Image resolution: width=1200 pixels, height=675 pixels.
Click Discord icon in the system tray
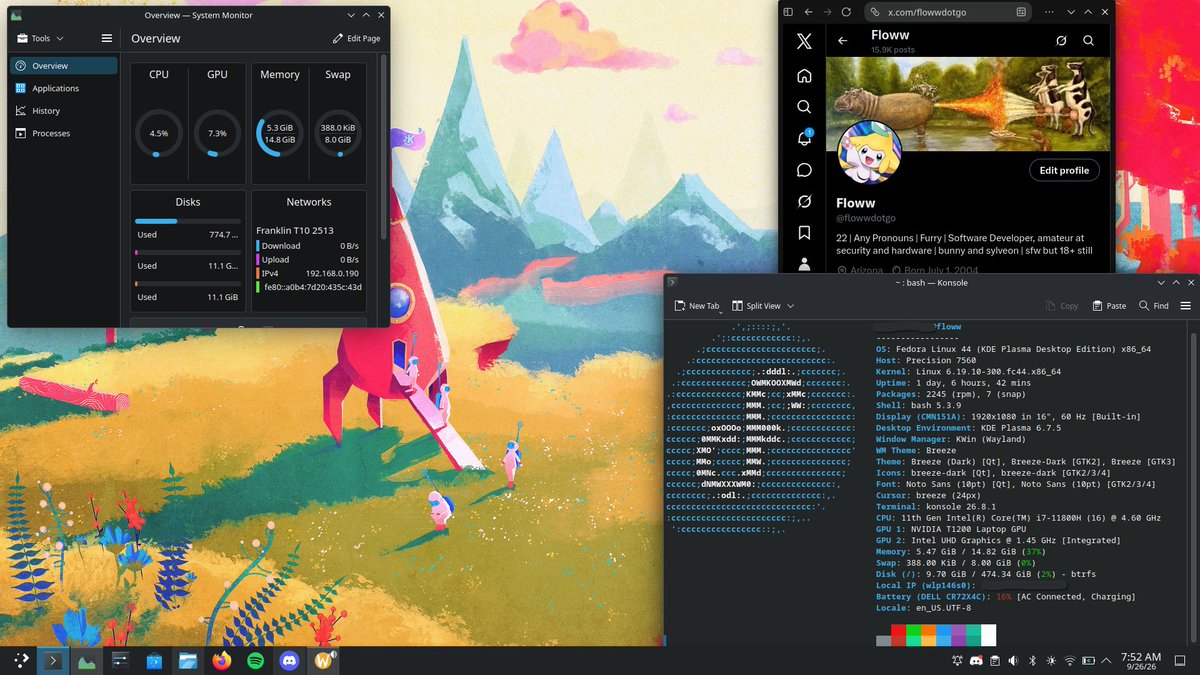pos(975,661)
